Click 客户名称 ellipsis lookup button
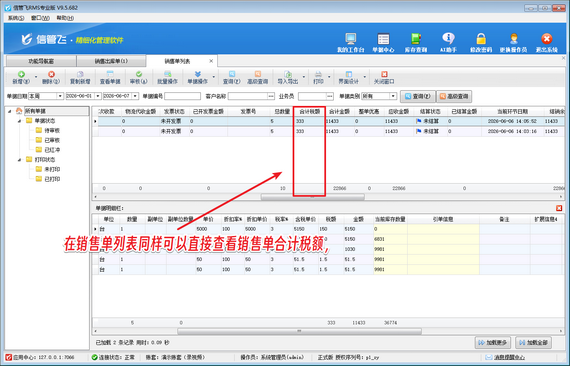570x366 pixels. coord(271,96)
